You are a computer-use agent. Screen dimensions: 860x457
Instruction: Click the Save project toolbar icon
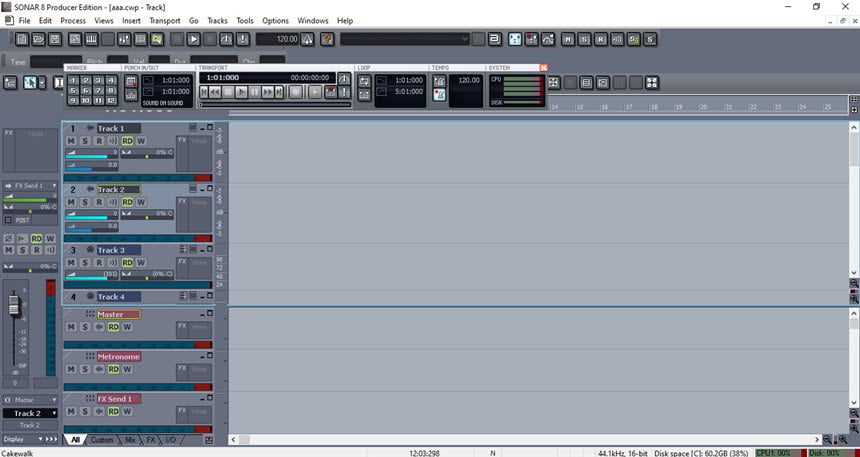(x=55, y=40)
